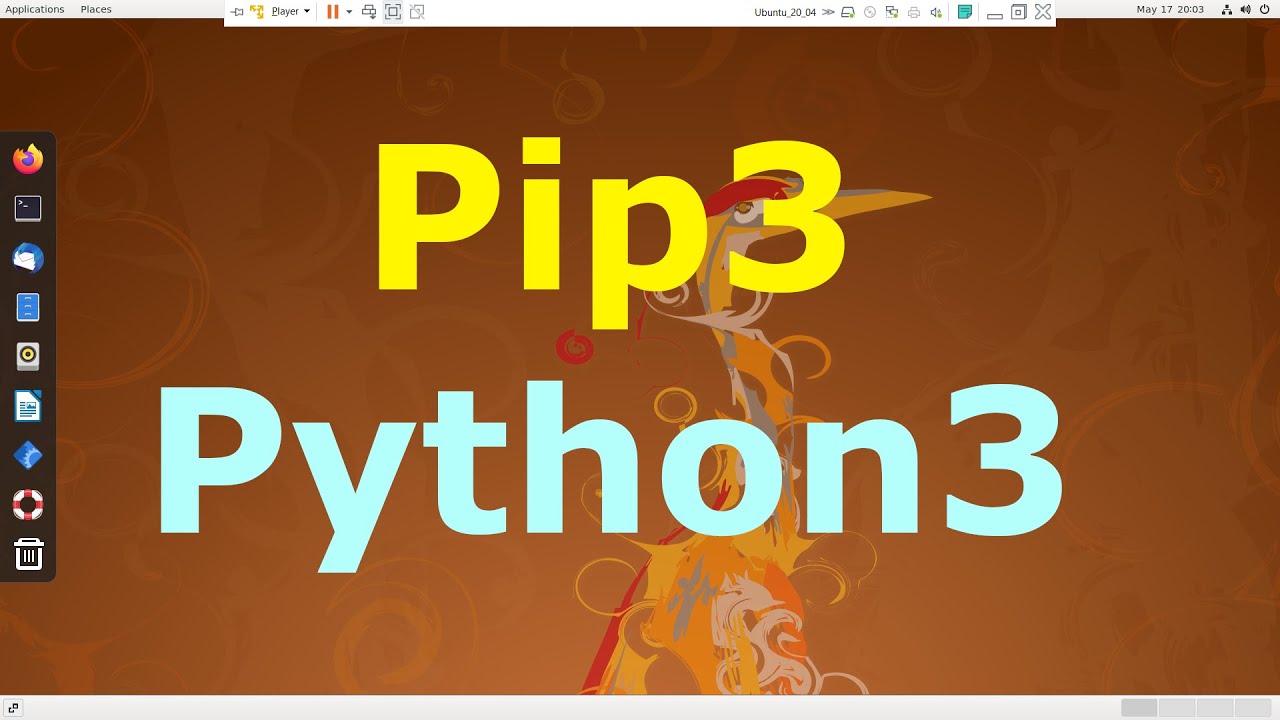The image size is (1280, 720).
Task: Click the sound card device icon
Action: point(936,12)
